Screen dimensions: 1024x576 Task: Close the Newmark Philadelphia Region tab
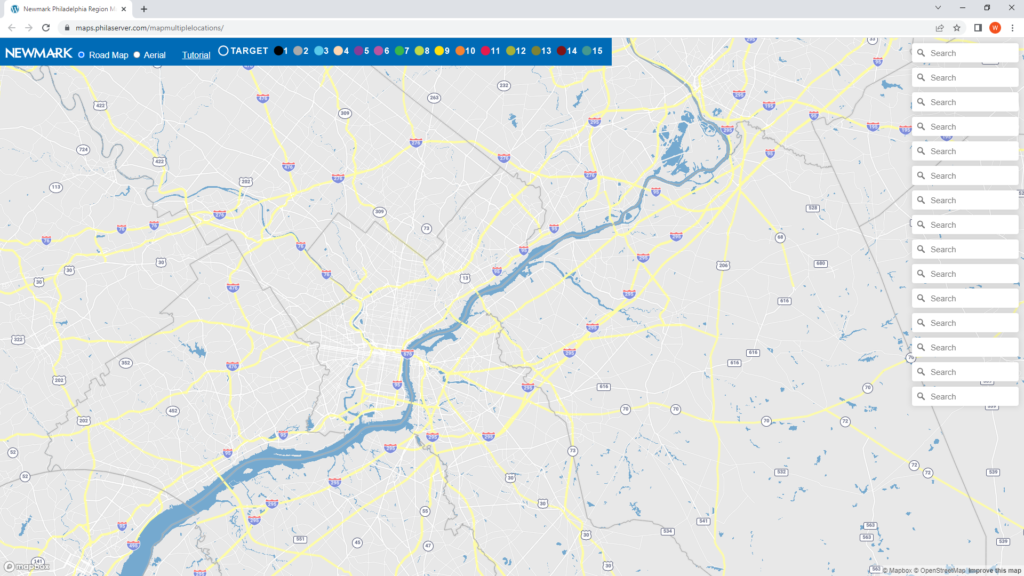pos(123,9)
